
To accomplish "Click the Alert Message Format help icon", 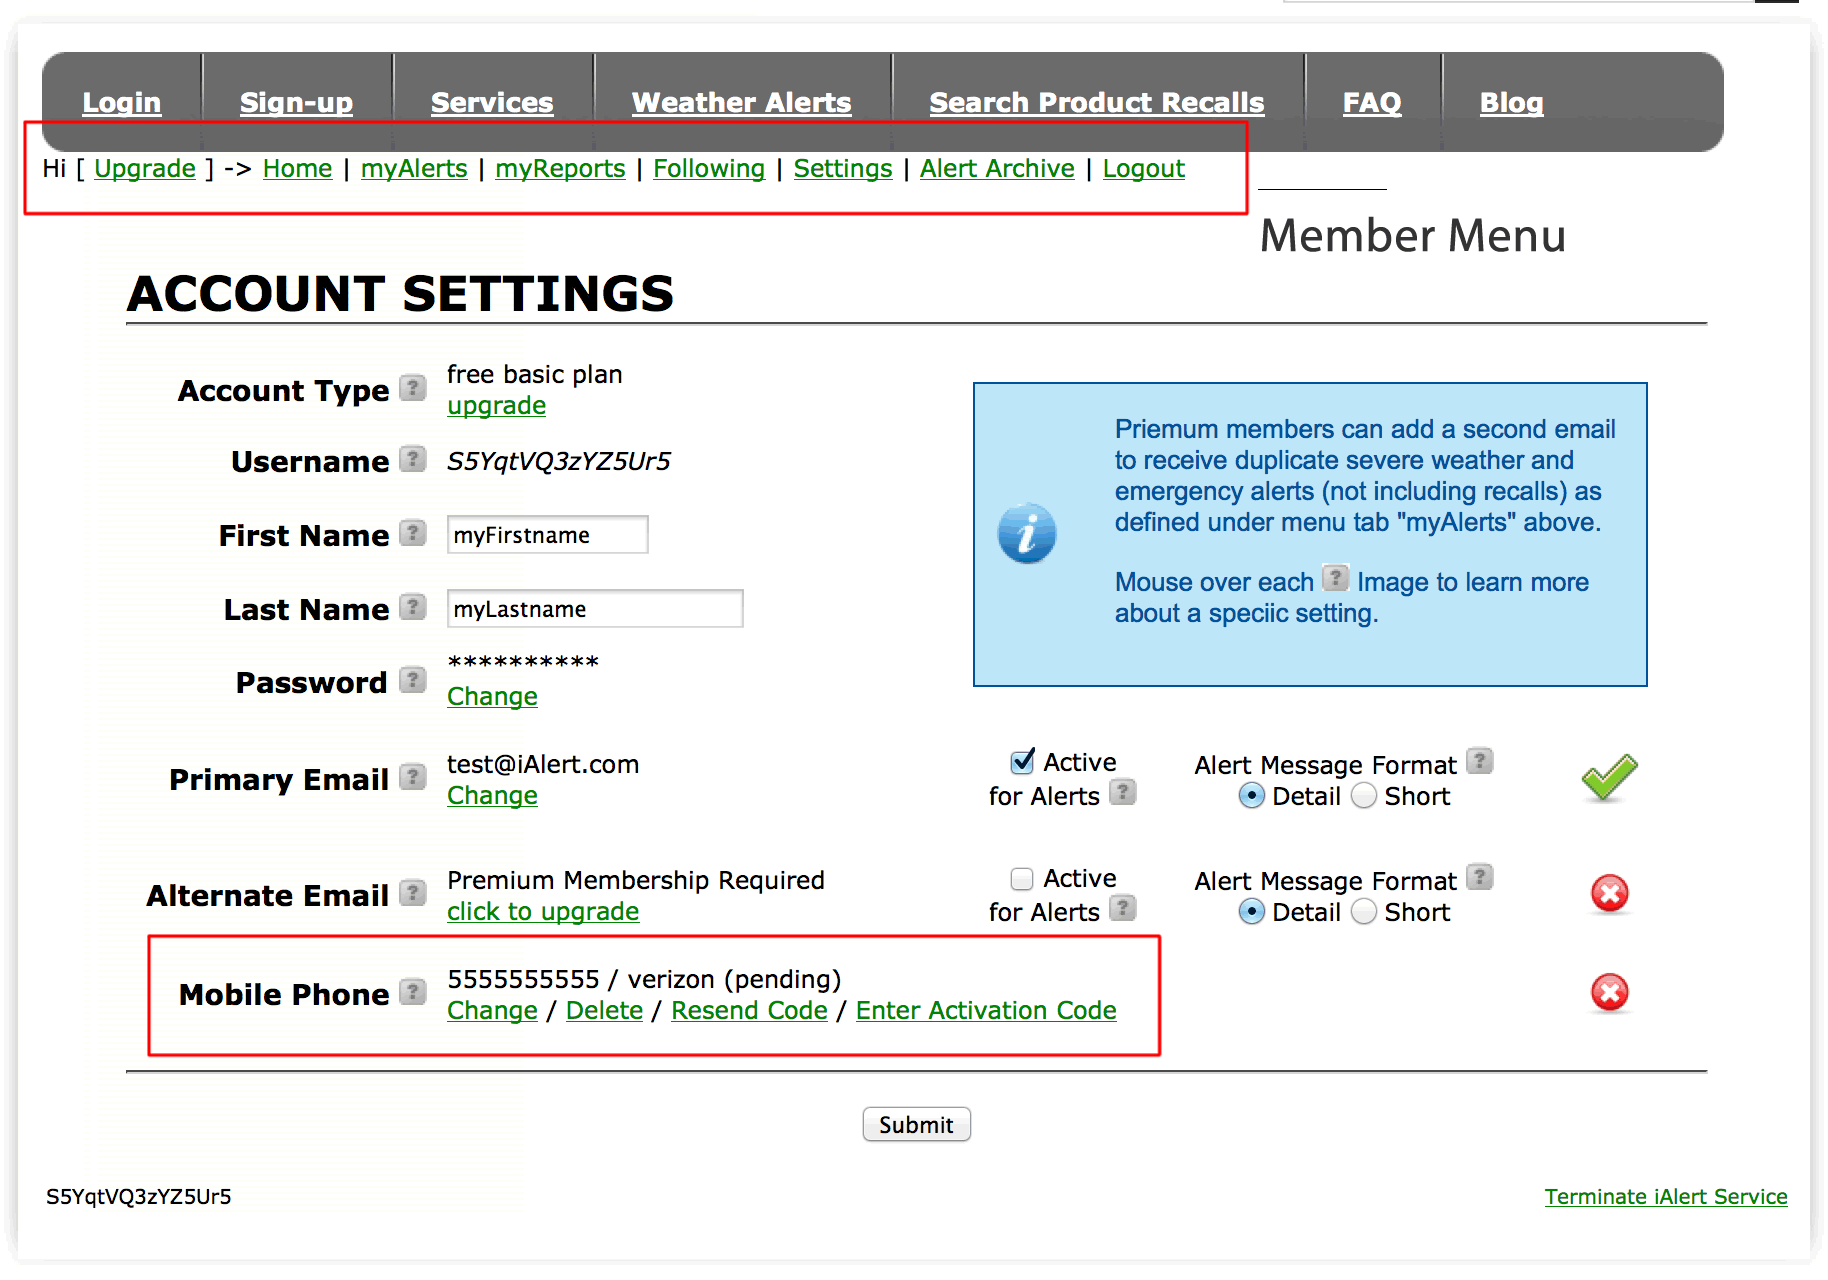I will click(1480, 761).
